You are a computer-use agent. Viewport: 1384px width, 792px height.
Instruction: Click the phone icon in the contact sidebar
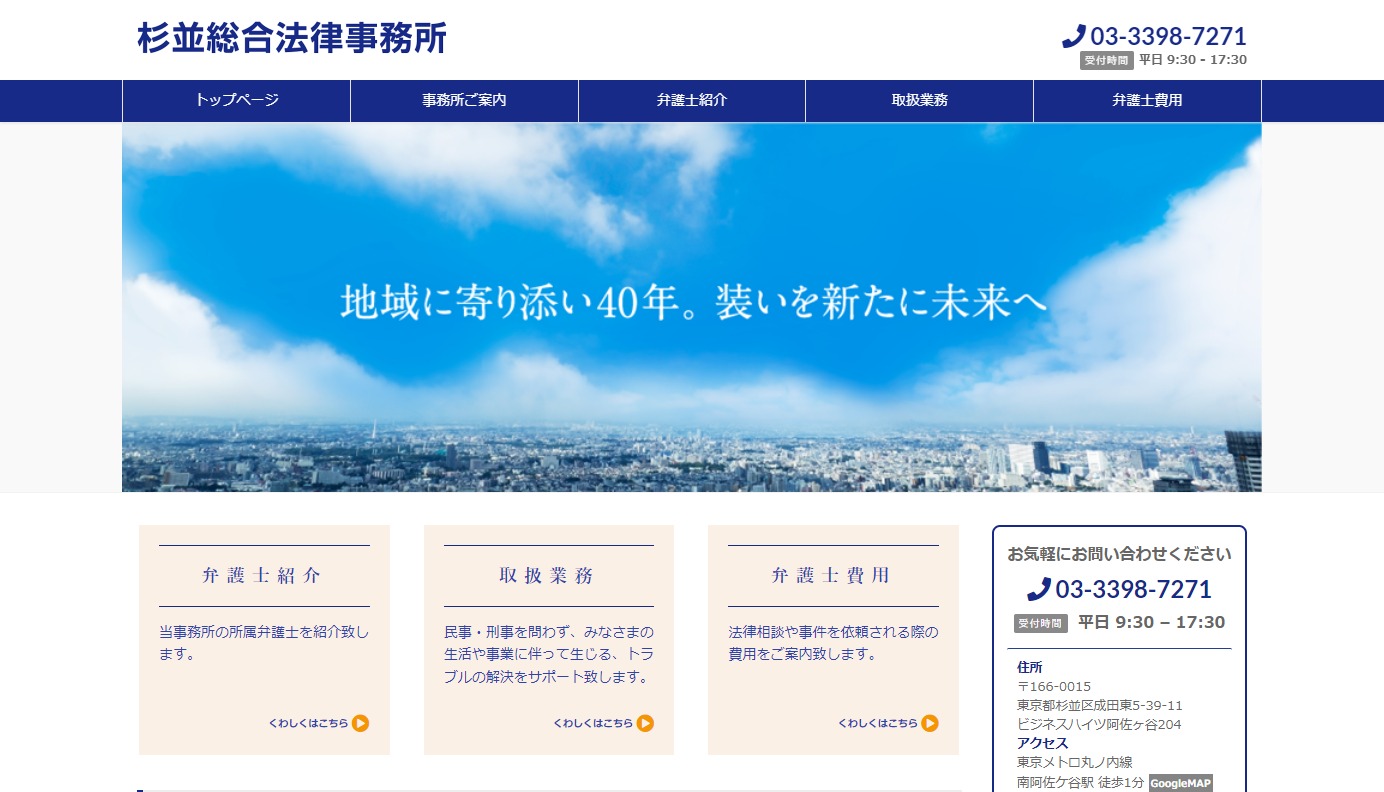[1039, 589]
